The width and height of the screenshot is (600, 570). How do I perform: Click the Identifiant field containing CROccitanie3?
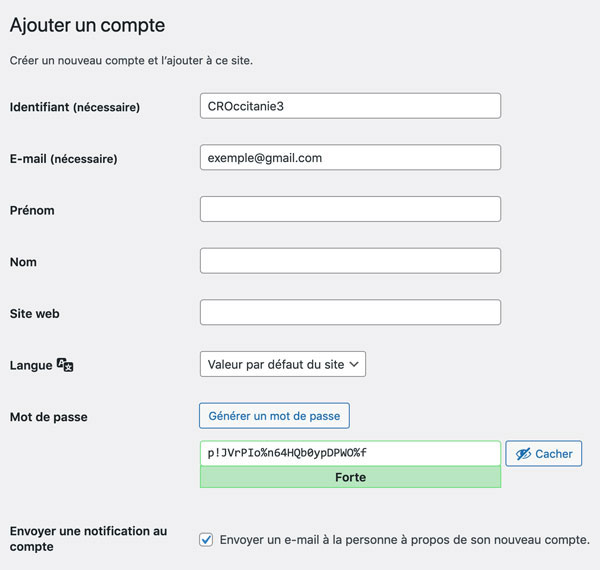[x=350, y=106]
